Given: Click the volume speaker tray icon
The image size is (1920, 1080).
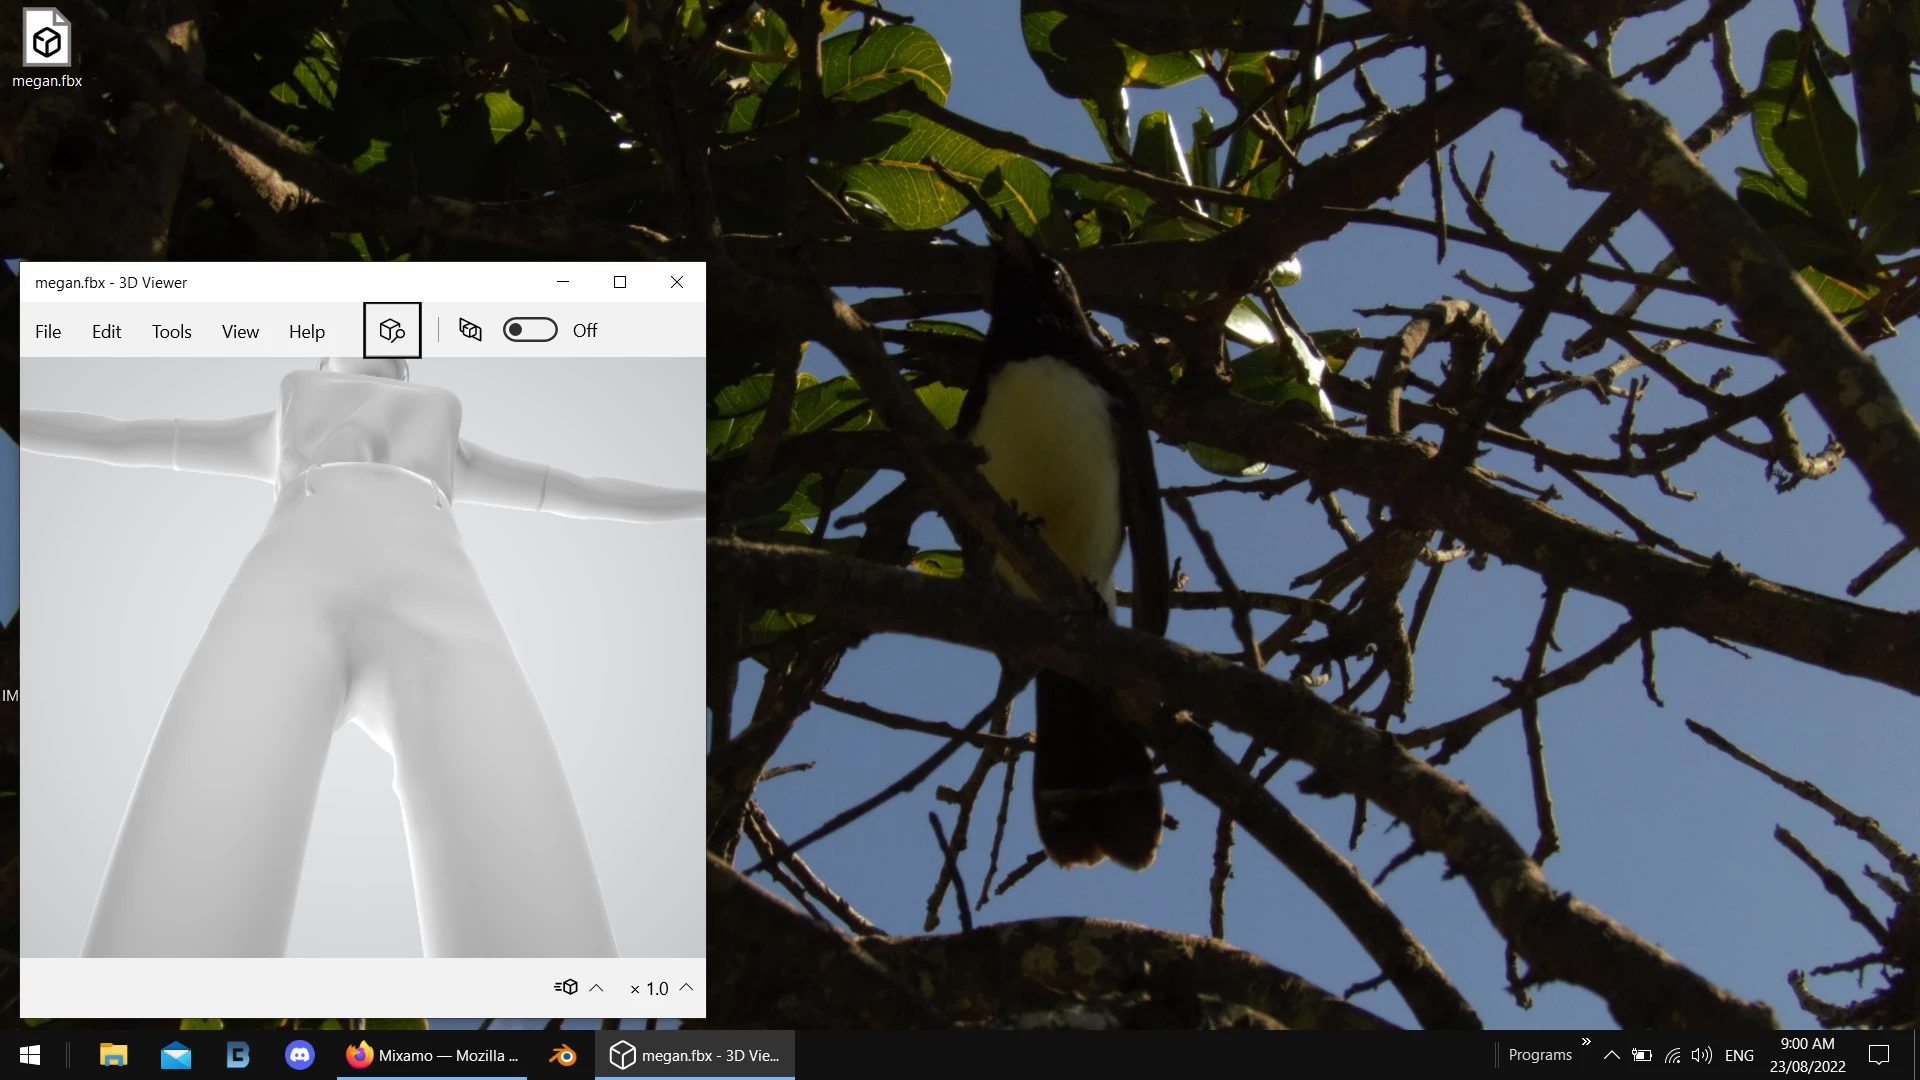Looking at the screenshot, I should pos(1701,1055).
